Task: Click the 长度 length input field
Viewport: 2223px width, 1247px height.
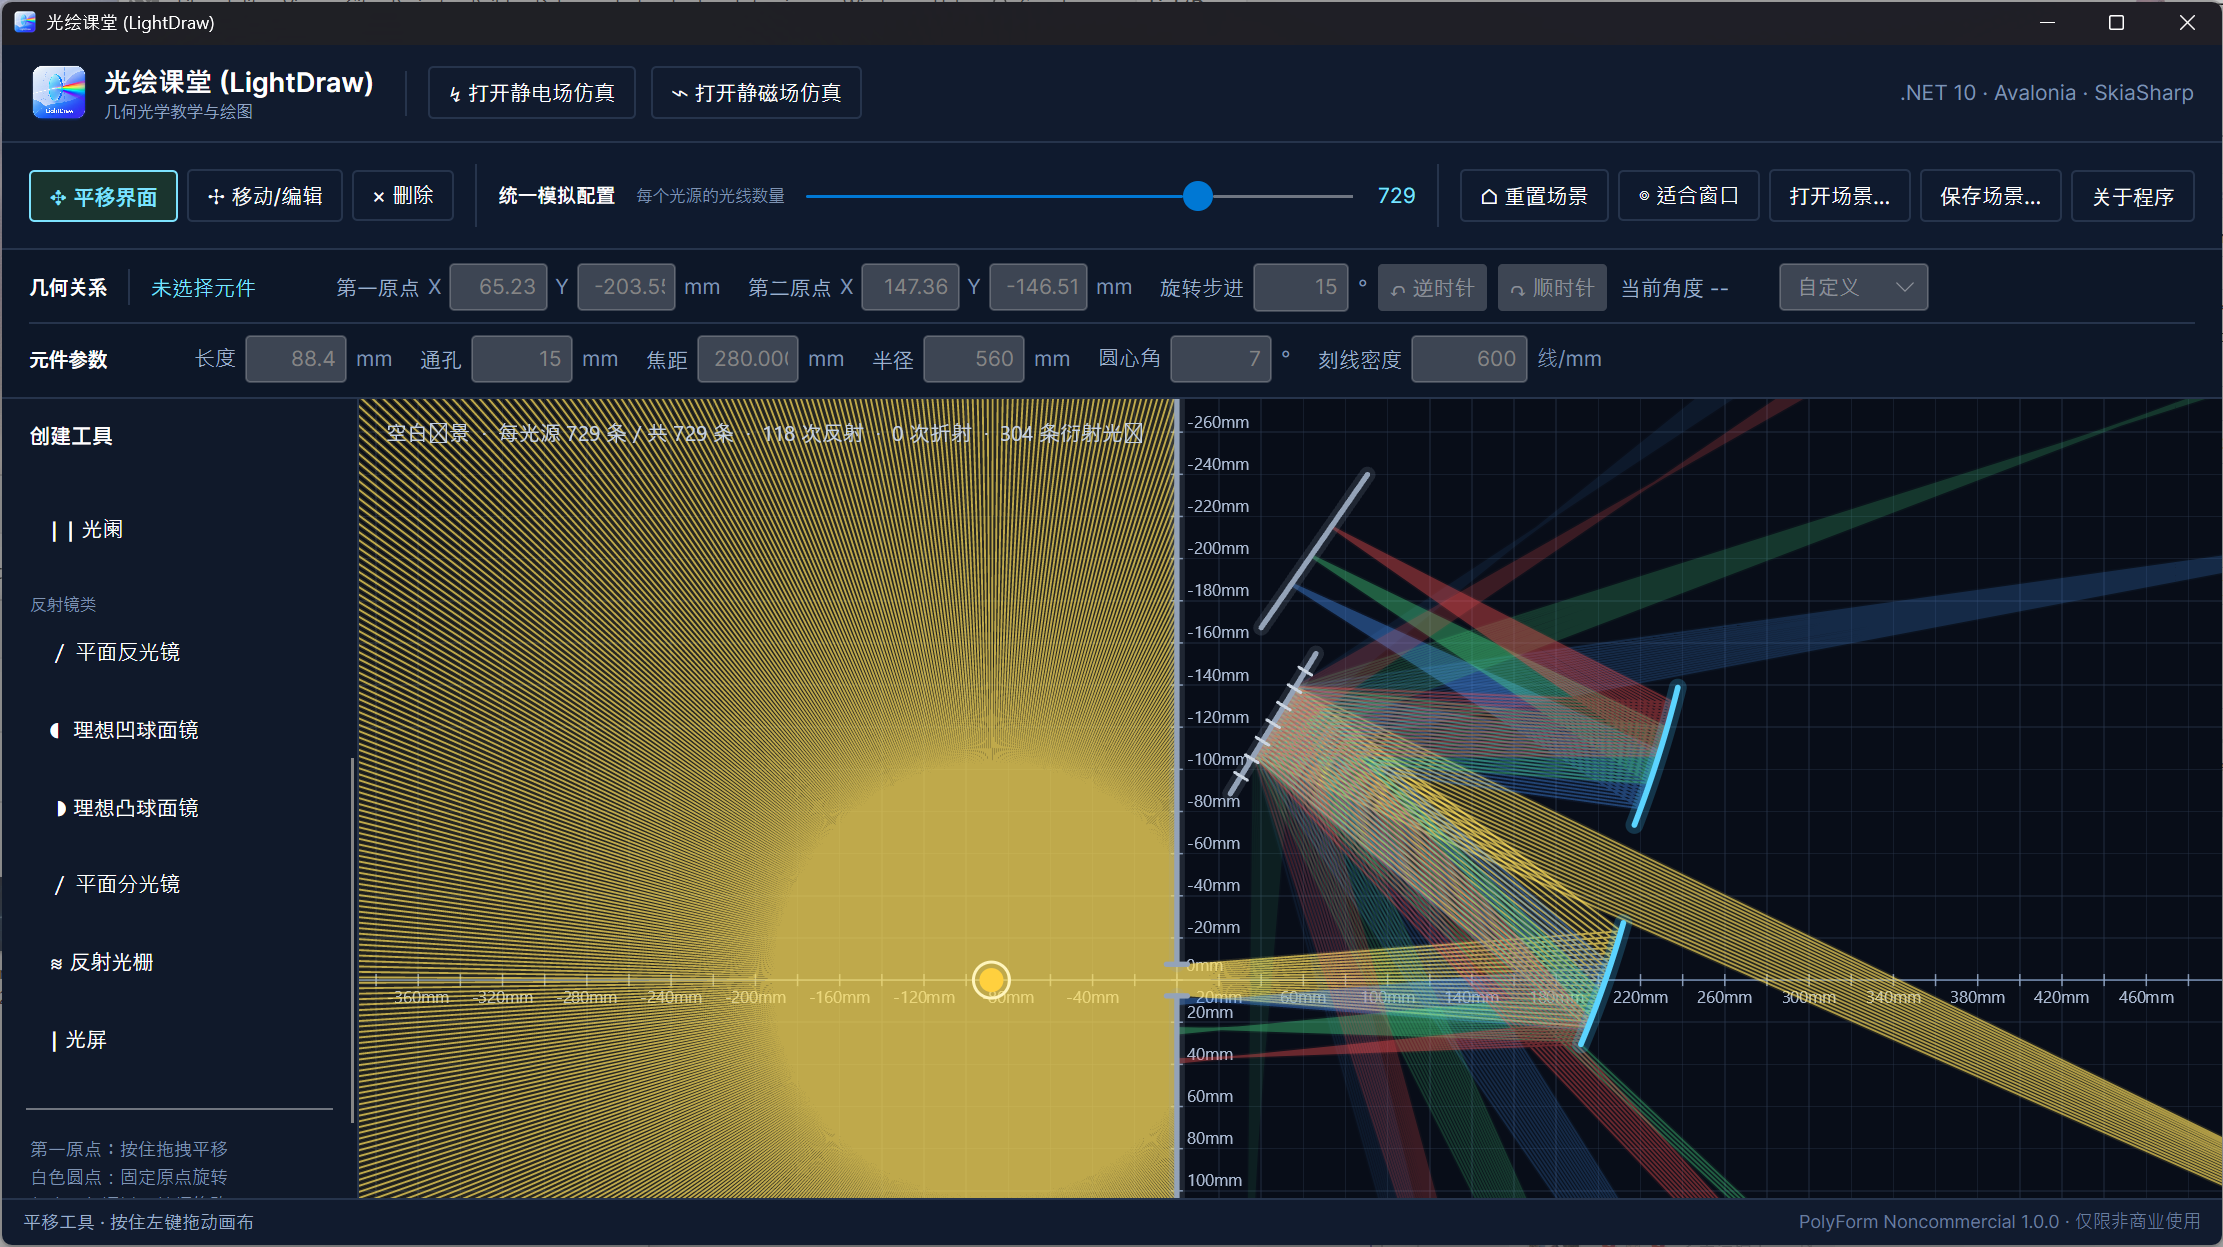Action: click(x=296, y=359)
